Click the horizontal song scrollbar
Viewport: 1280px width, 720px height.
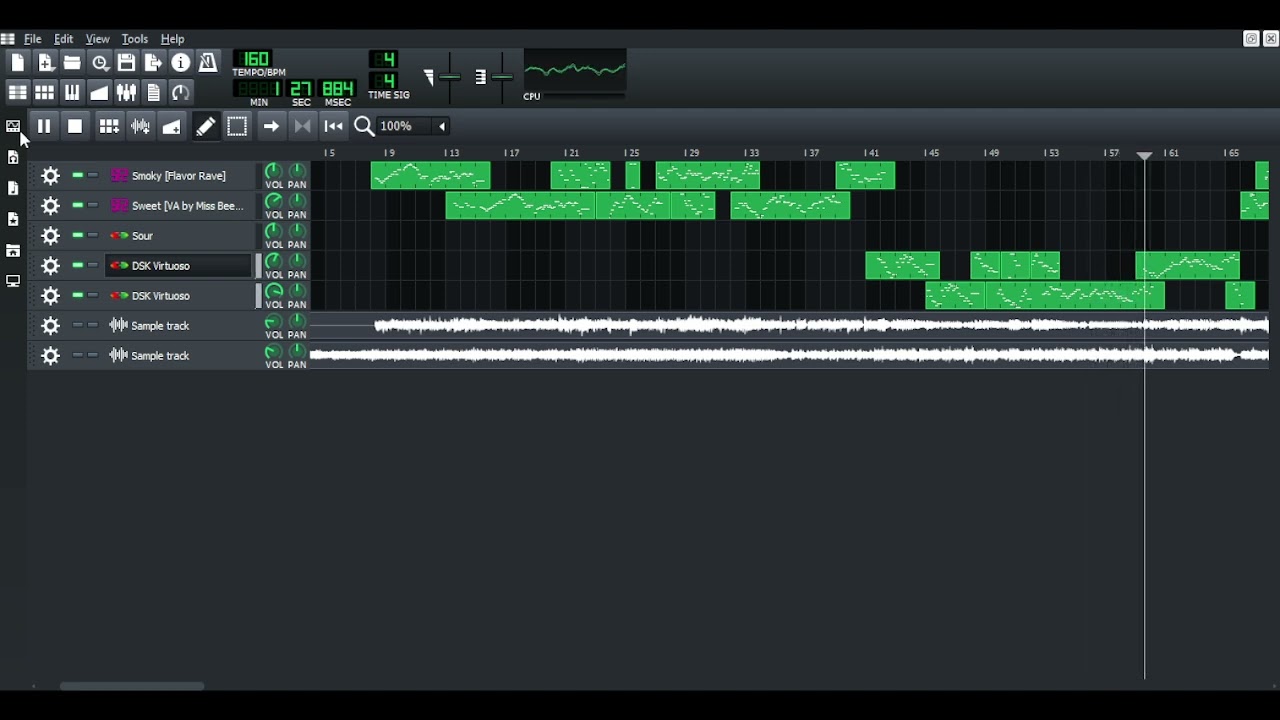tap(132, 686)
